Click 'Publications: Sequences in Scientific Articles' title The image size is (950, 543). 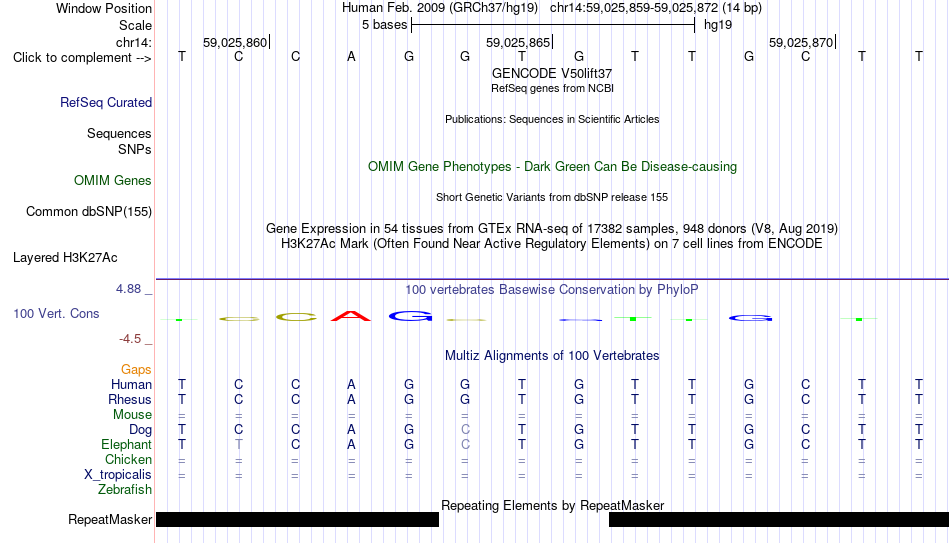[552, 119]
